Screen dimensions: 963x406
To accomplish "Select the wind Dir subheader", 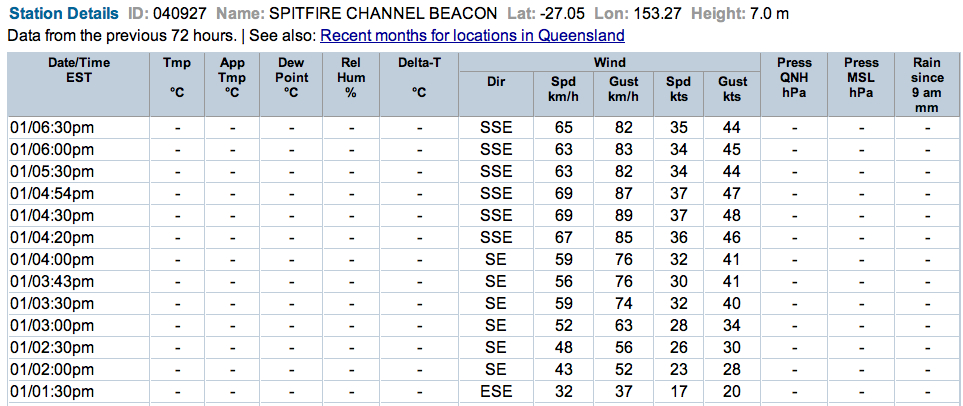I will [496, 82].
